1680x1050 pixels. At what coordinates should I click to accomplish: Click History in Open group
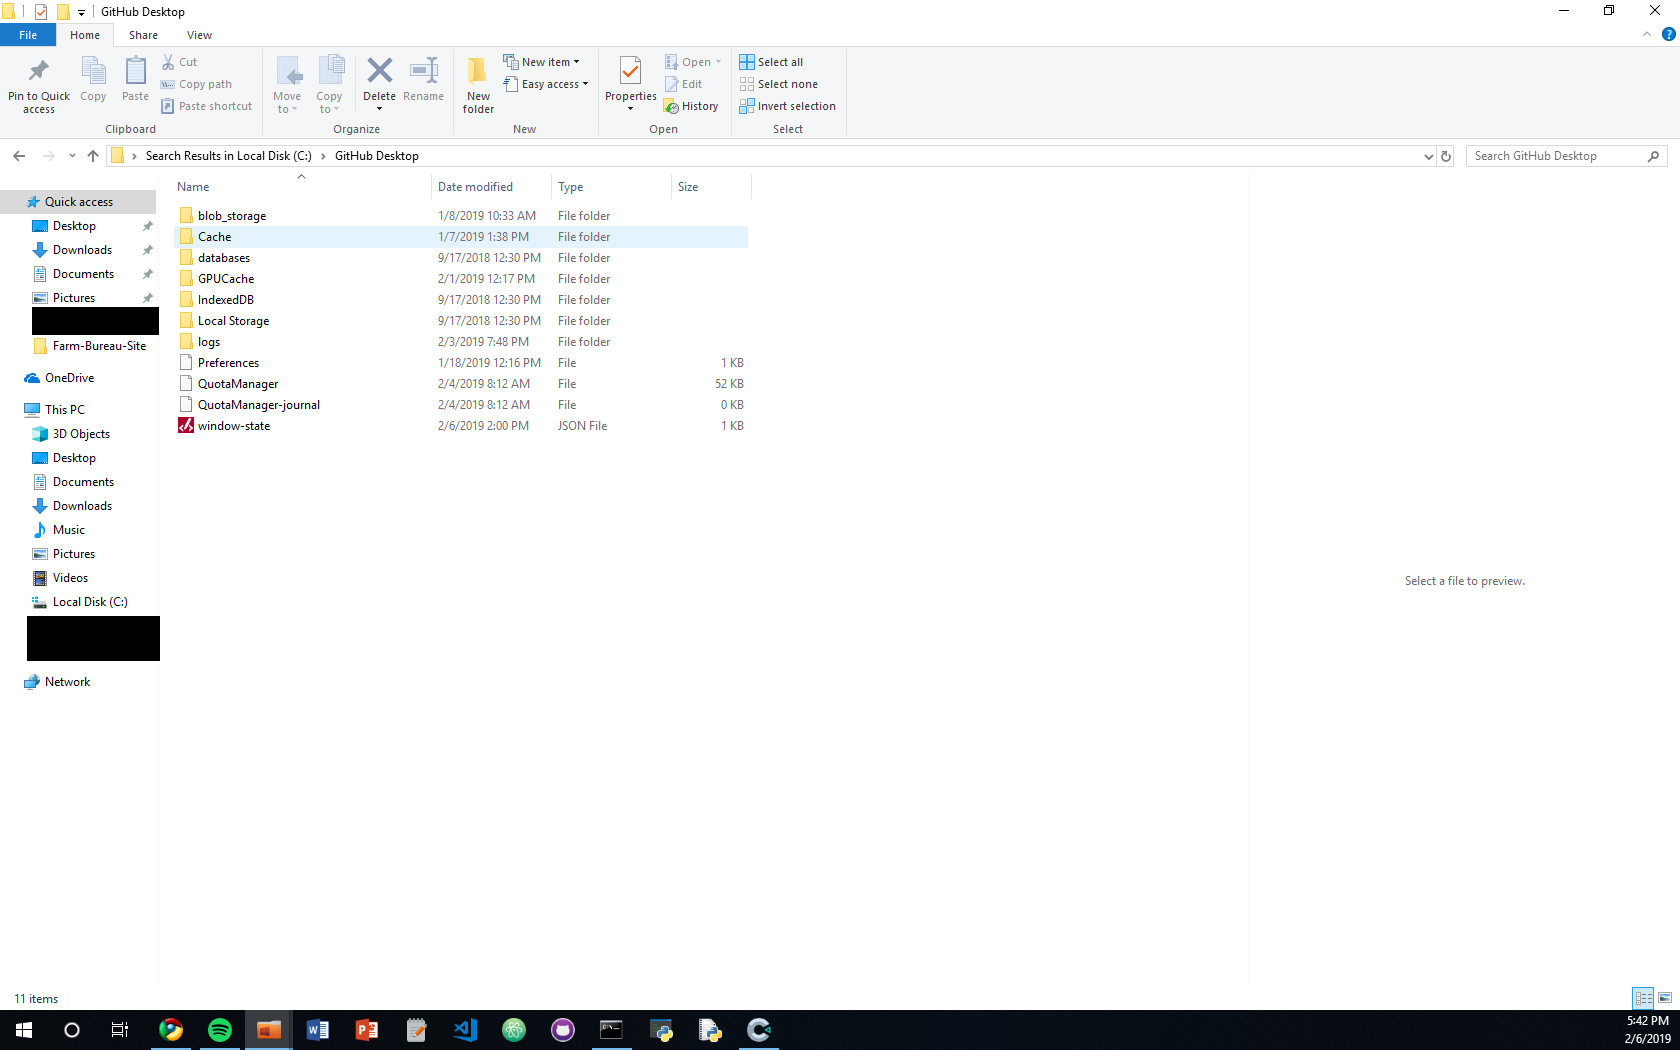[x=691, y=106]
